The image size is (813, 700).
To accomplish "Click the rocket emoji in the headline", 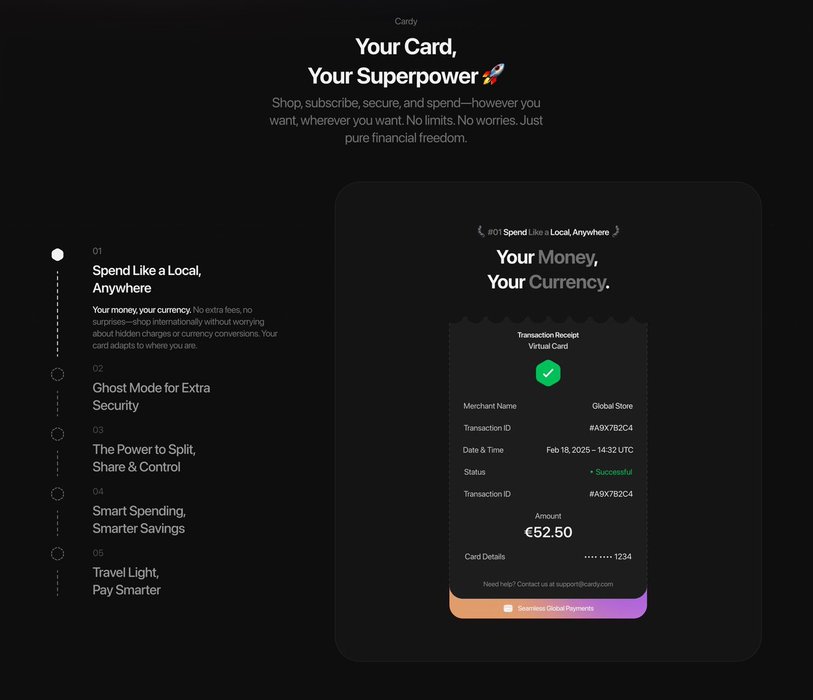I will pyautogui.click(x=493, y=74).
